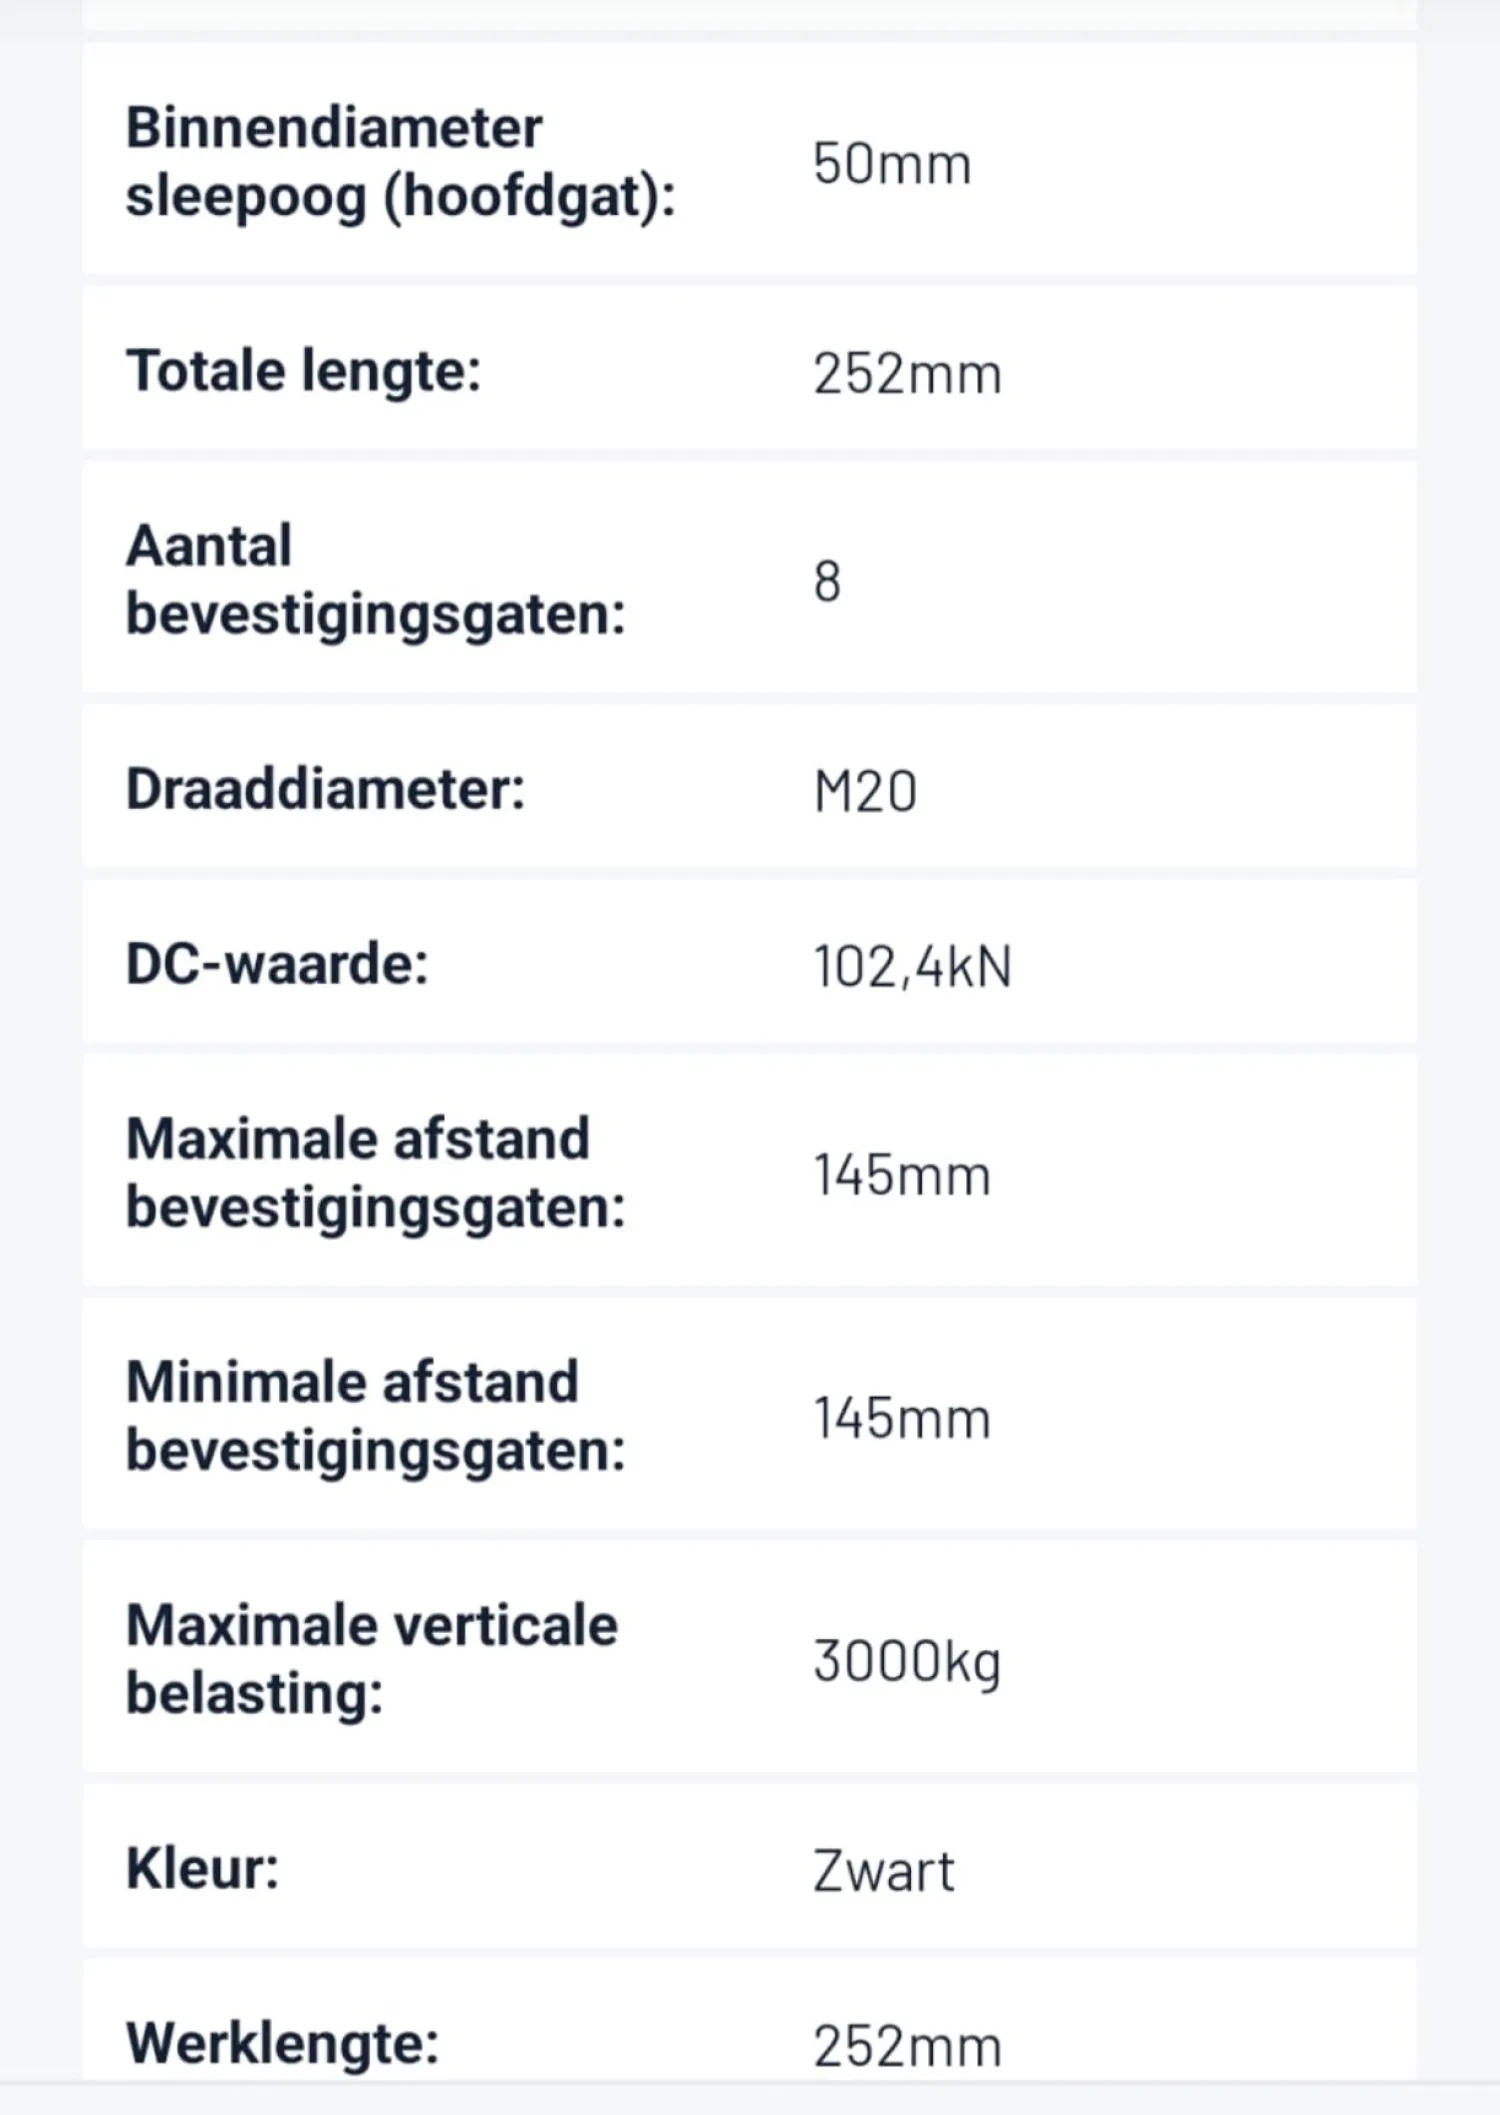
Task: Click the "Kleur" label
Action: (202, 1868)
